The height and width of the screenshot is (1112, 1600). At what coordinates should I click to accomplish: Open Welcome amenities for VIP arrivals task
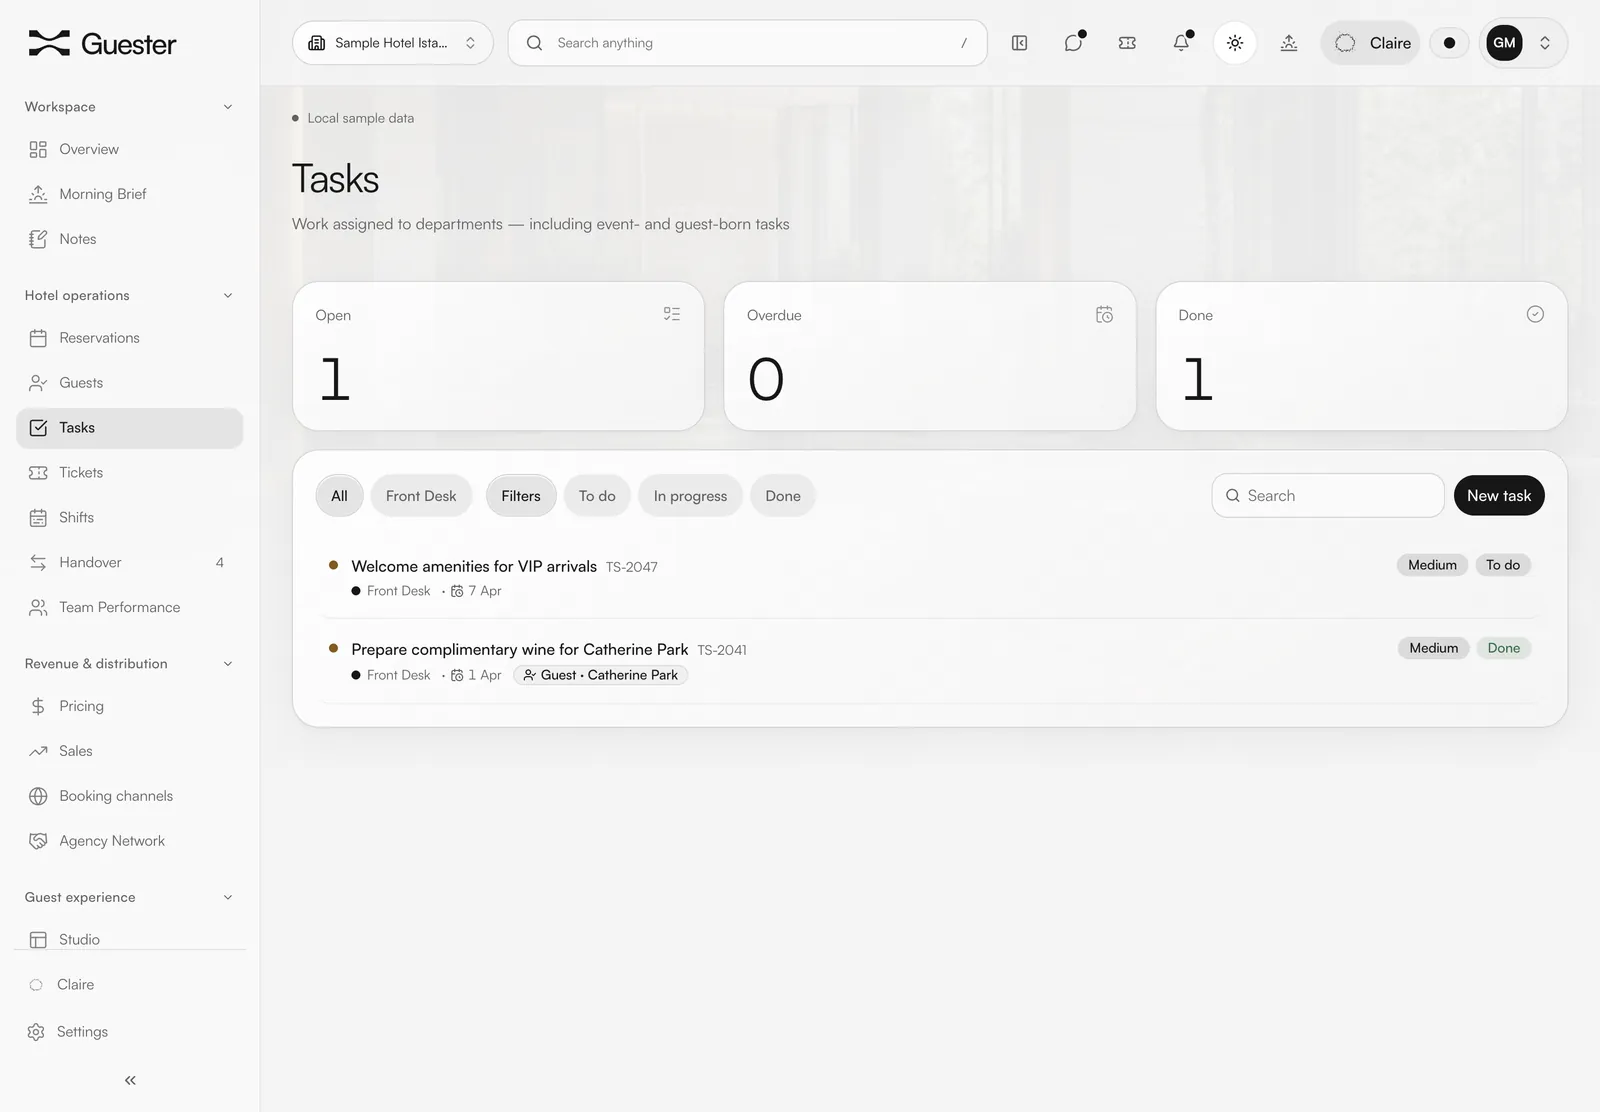coord(474,566)
